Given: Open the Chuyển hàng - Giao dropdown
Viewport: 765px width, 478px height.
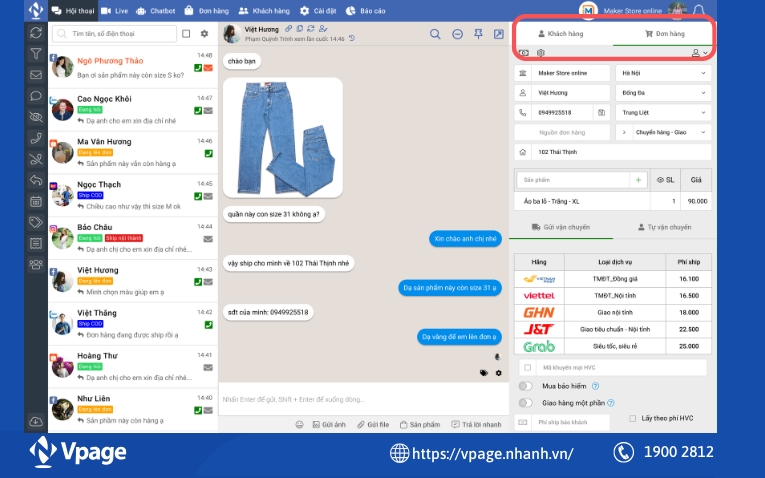Looking at the screenshot, I should click(671, 132).
